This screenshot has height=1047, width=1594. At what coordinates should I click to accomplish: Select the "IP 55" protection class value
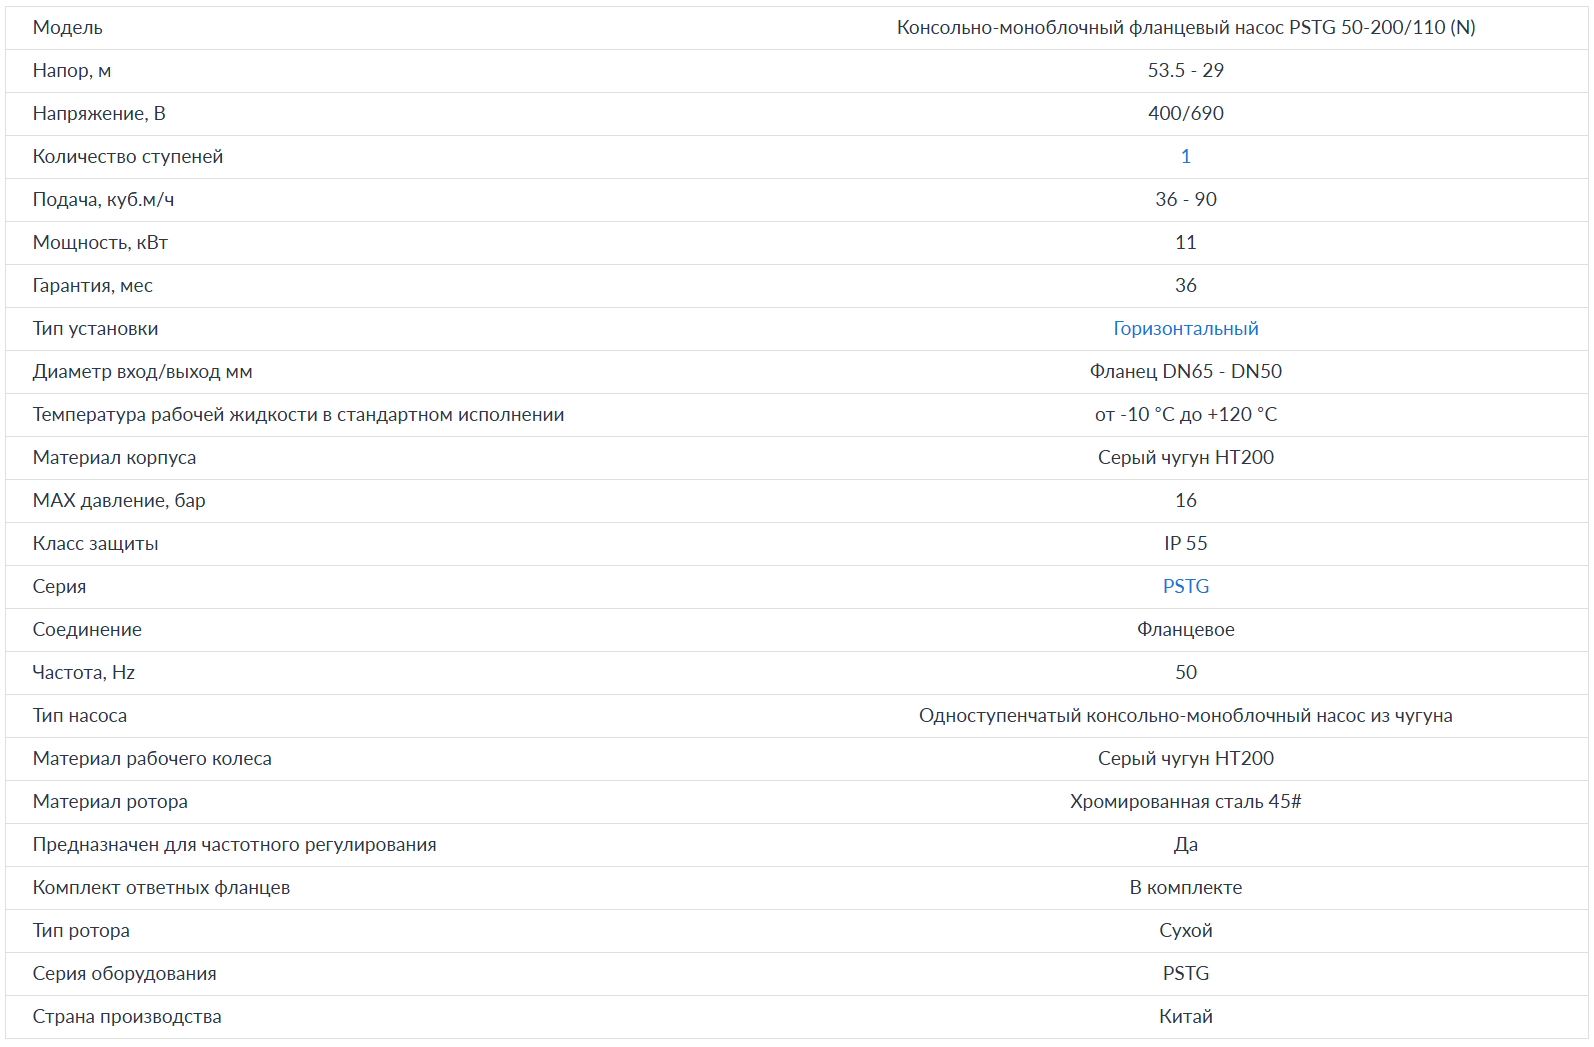[1185, 544]
